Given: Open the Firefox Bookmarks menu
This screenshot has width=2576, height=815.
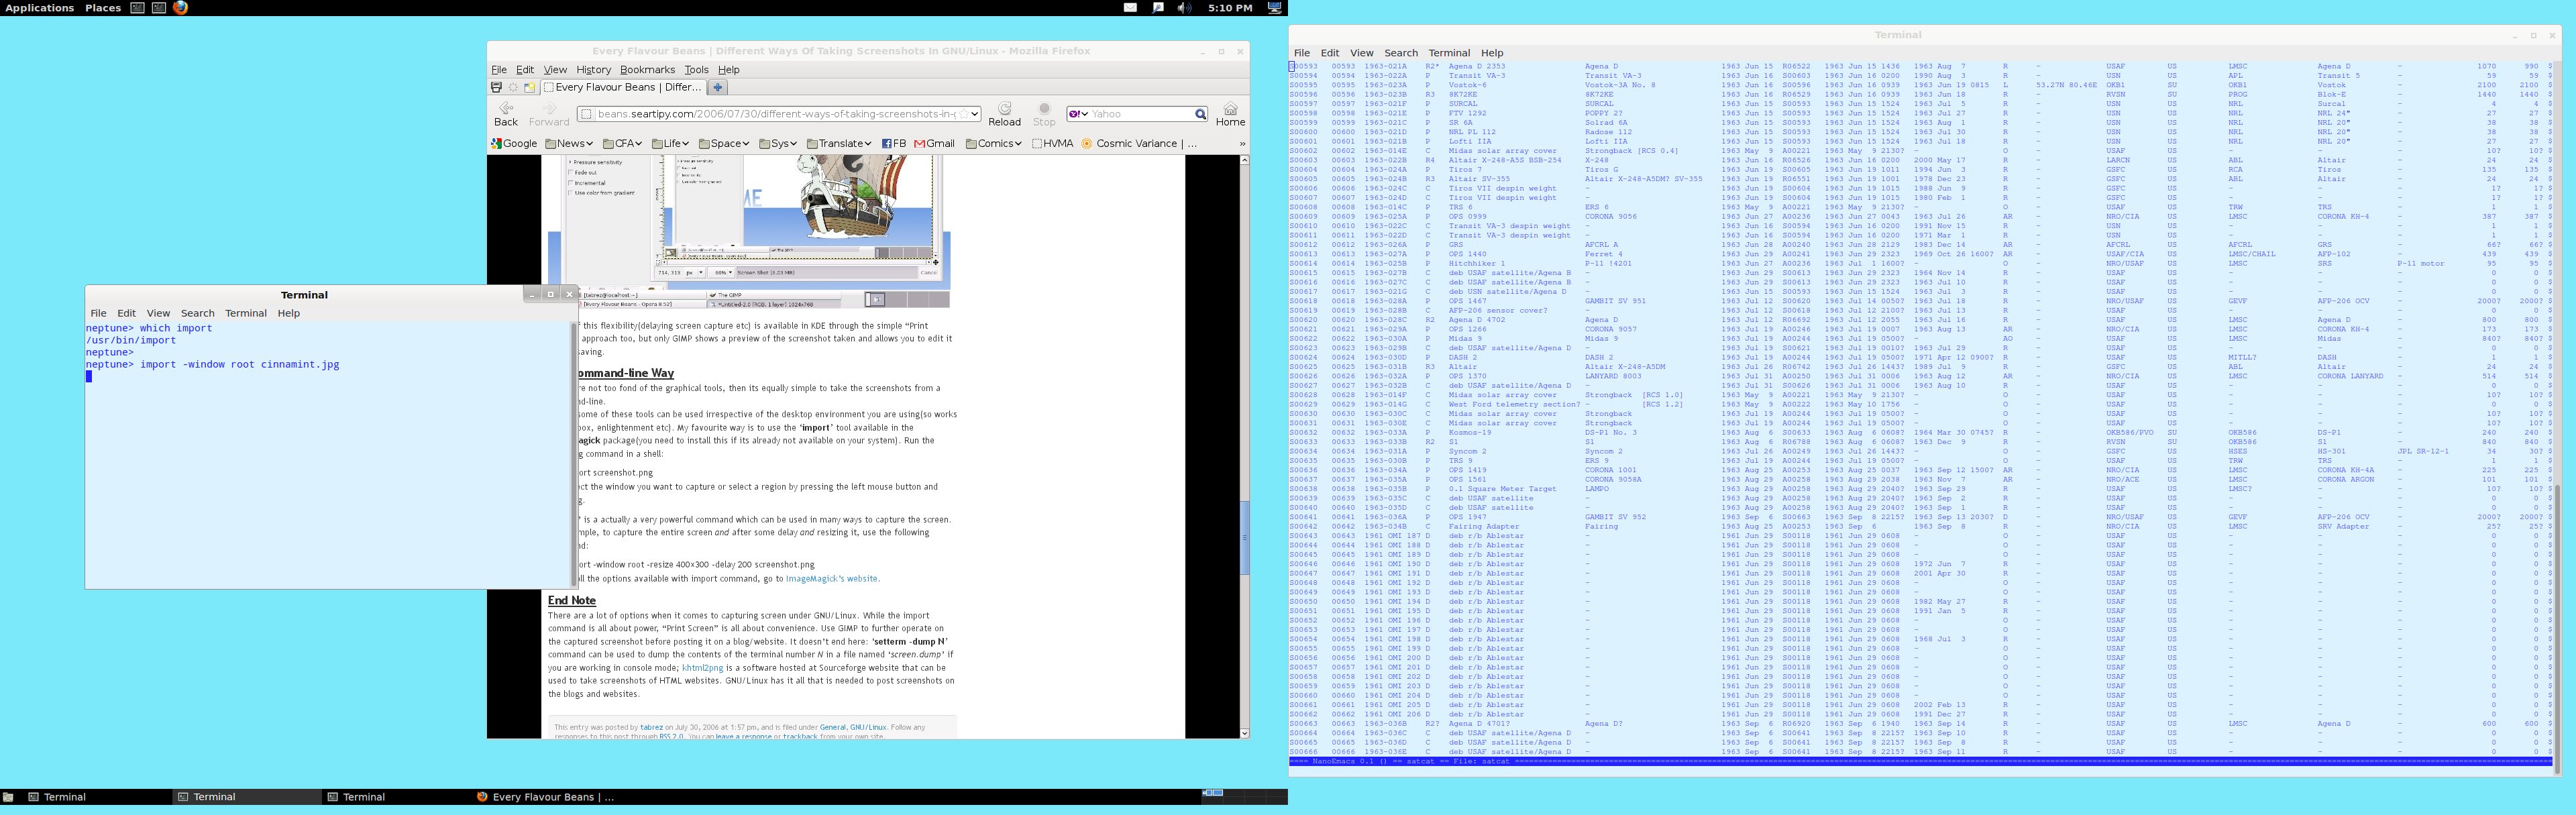Looking at the screenshot, I should (x=647, y=69).
